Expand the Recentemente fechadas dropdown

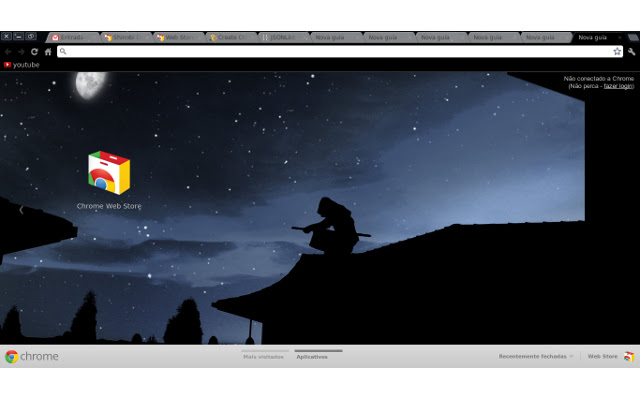(x=536, y=356)
